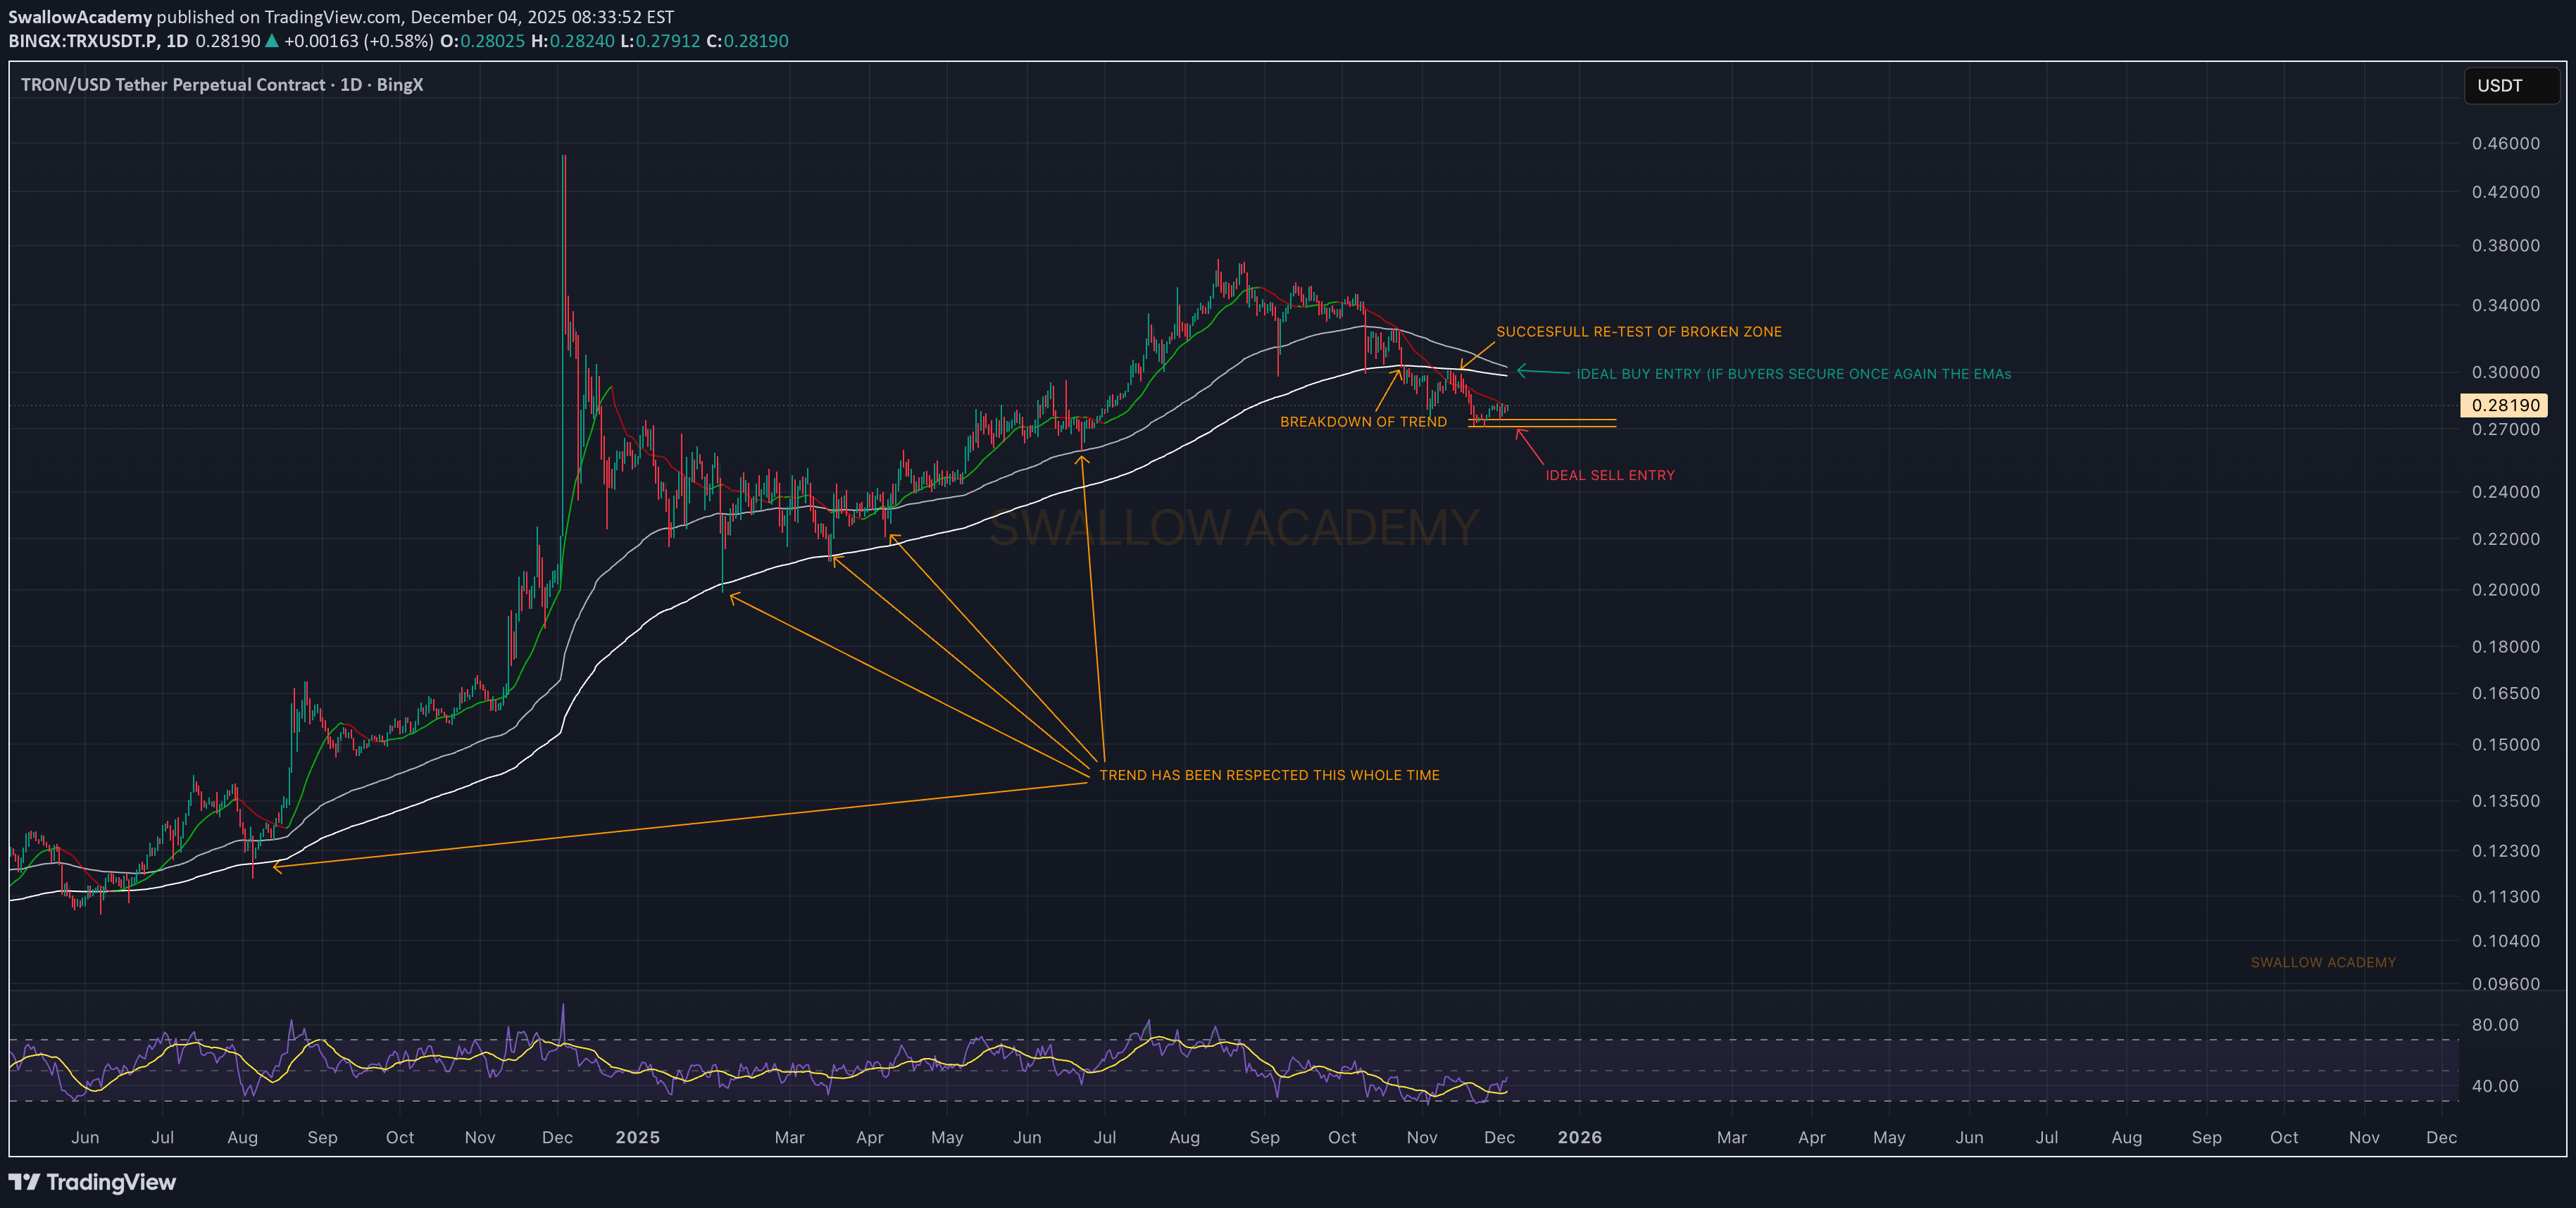Click the TradingView logo icon
Viewport: 2576px width, 1208px height.
click(24, 1182)
